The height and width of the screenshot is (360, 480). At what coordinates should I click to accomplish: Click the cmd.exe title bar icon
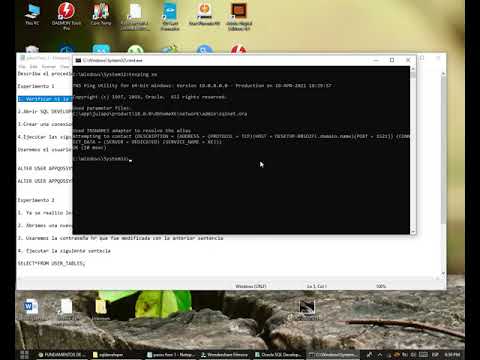coord(78,60)
